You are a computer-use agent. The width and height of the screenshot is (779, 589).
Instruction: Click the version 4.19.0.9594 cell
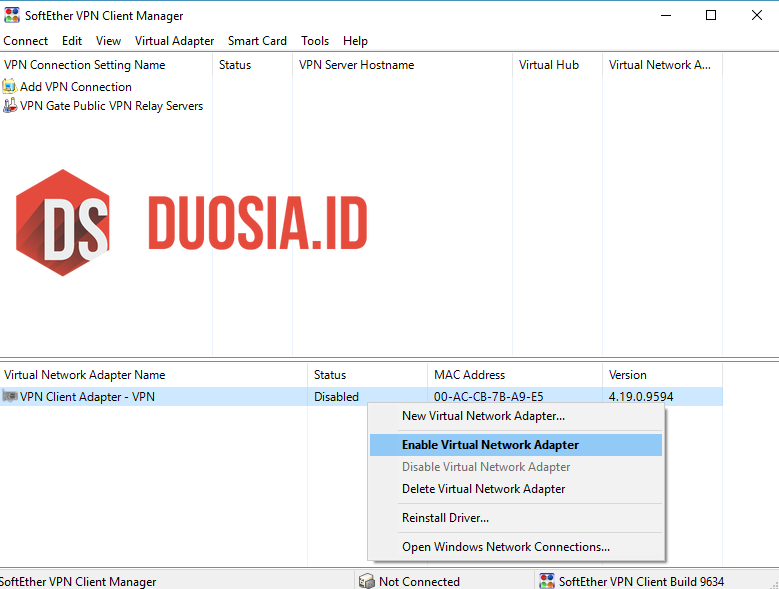641,396
